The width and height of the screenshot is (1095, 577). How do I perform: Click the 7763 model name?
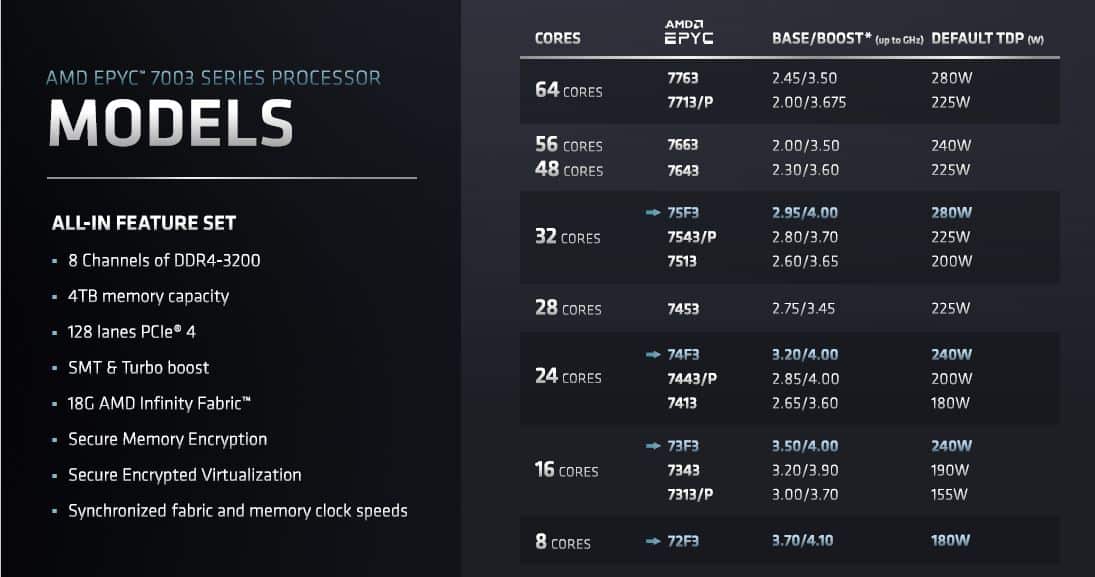tap(682, 78)
